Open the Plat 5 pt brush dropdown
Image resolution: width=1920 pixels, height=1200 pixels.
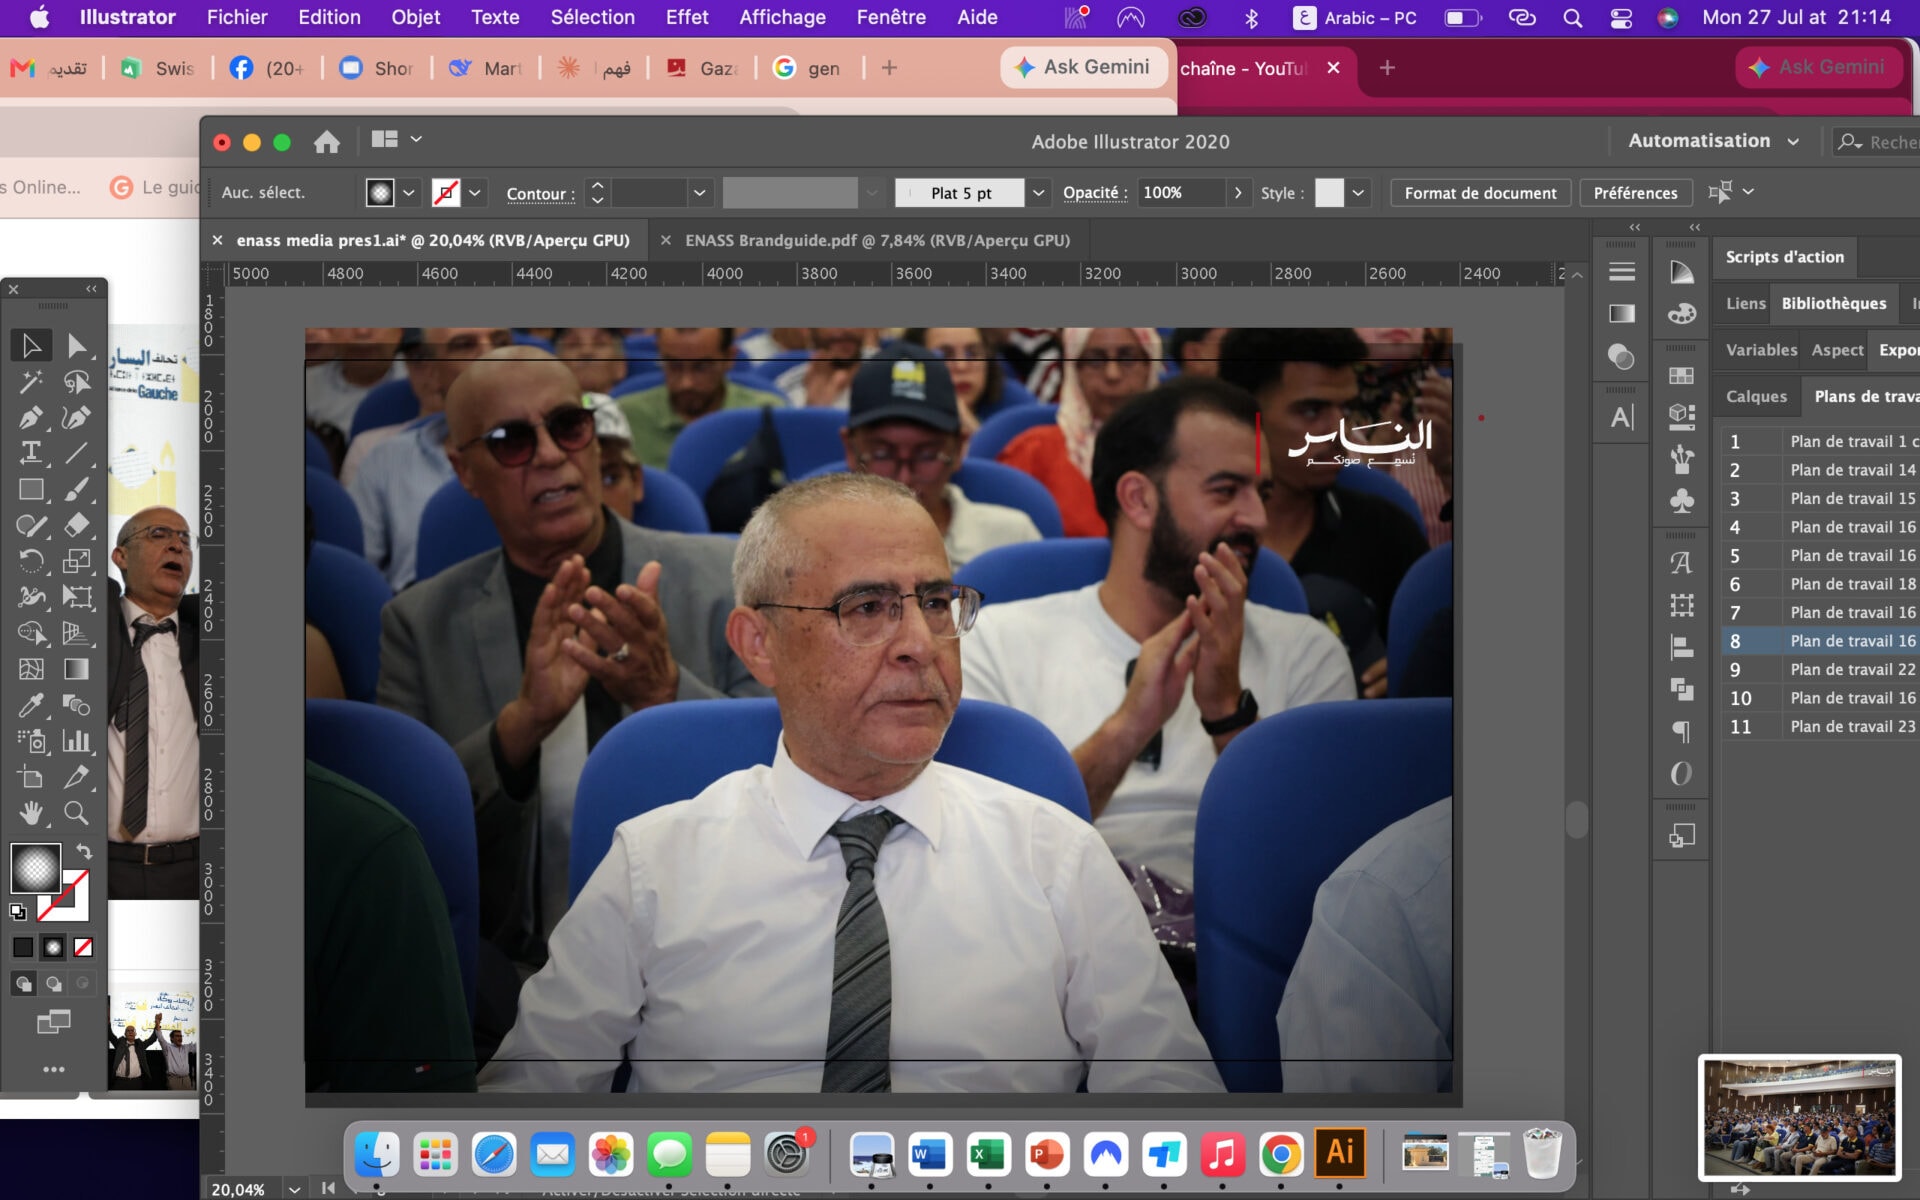click(1039, 193)
